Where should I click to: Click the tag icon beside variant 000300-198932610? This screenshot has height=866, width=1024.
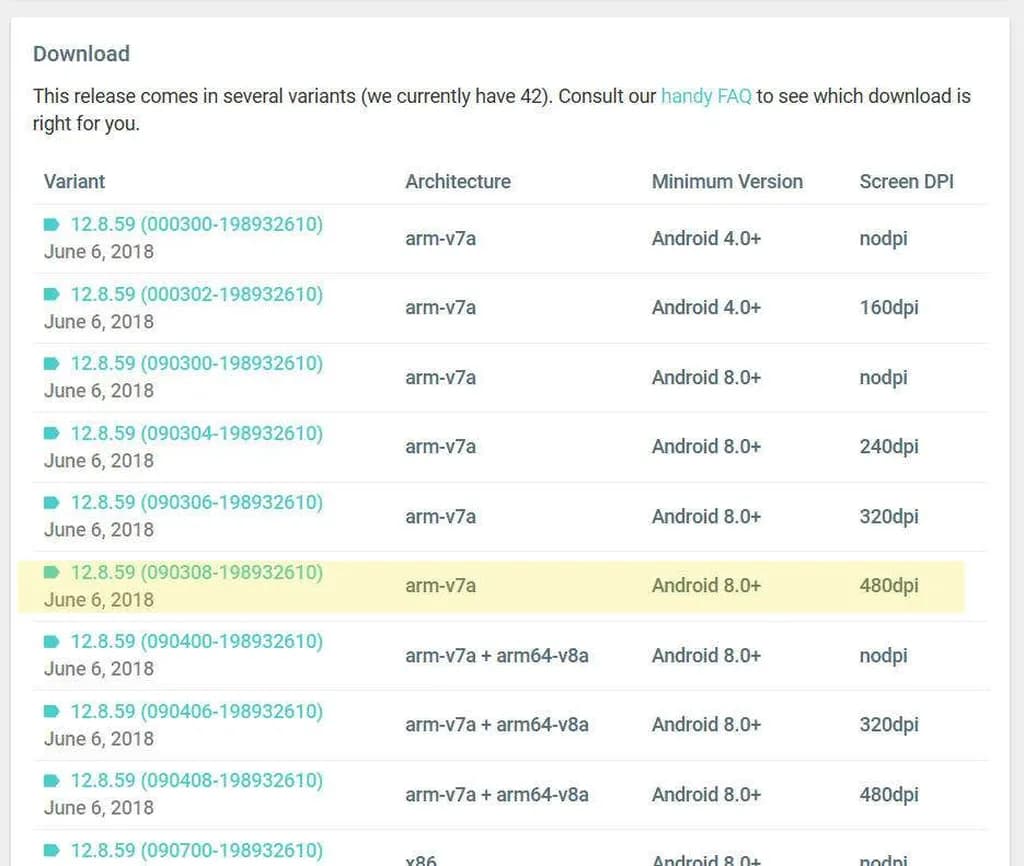52,225
